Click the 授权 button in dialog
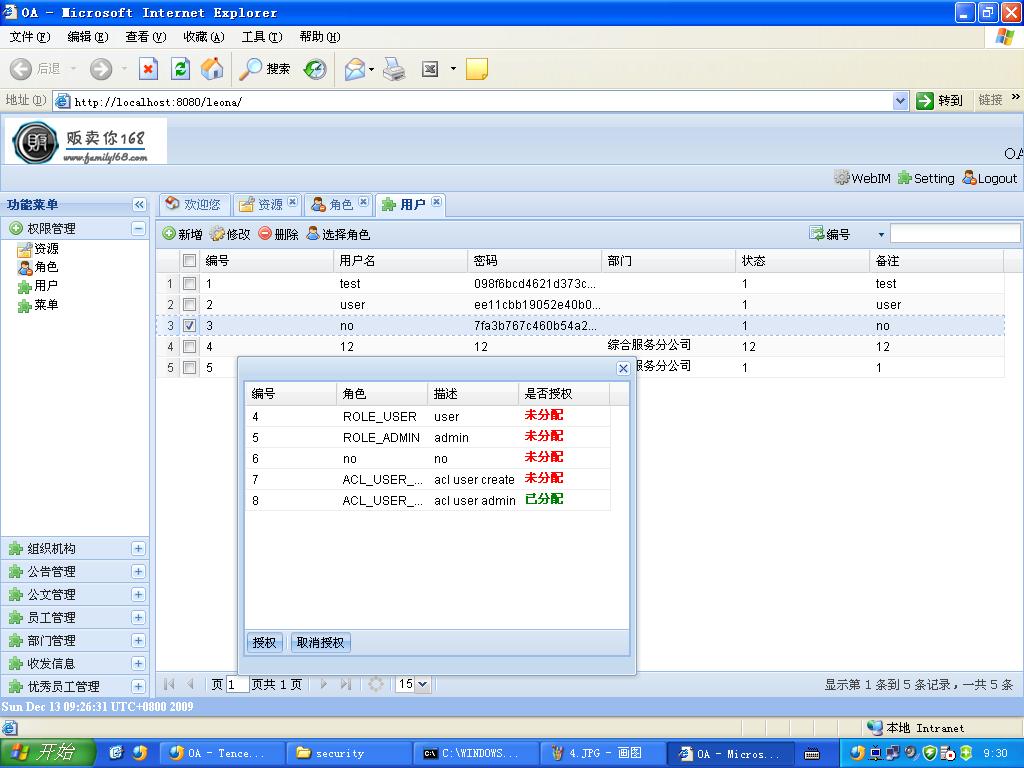This screenshot has height=768, width=1024. click(264, 643)
